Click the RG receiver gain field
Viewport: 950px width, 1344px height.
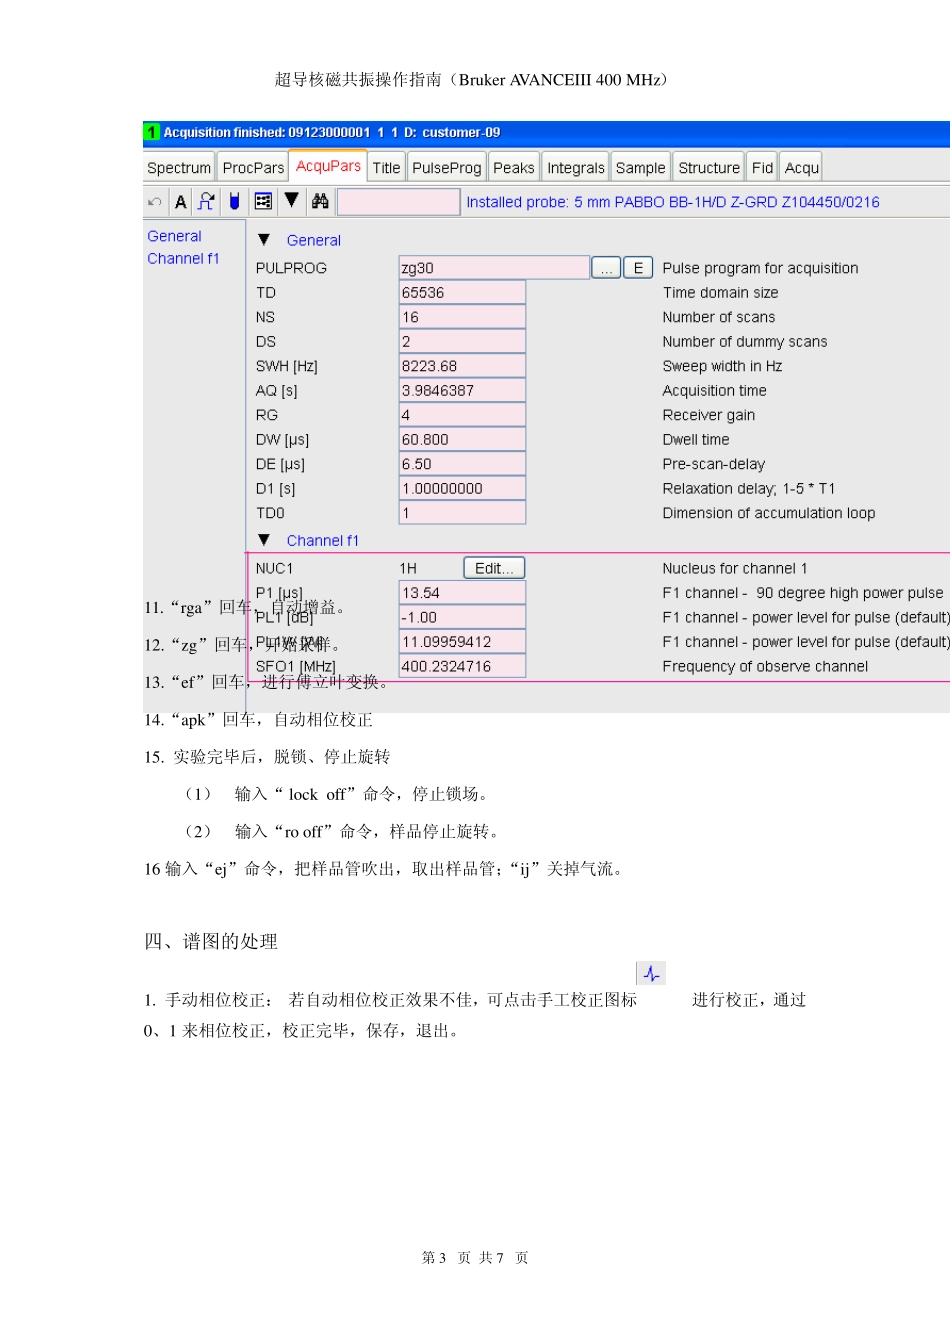click(462, 415)
